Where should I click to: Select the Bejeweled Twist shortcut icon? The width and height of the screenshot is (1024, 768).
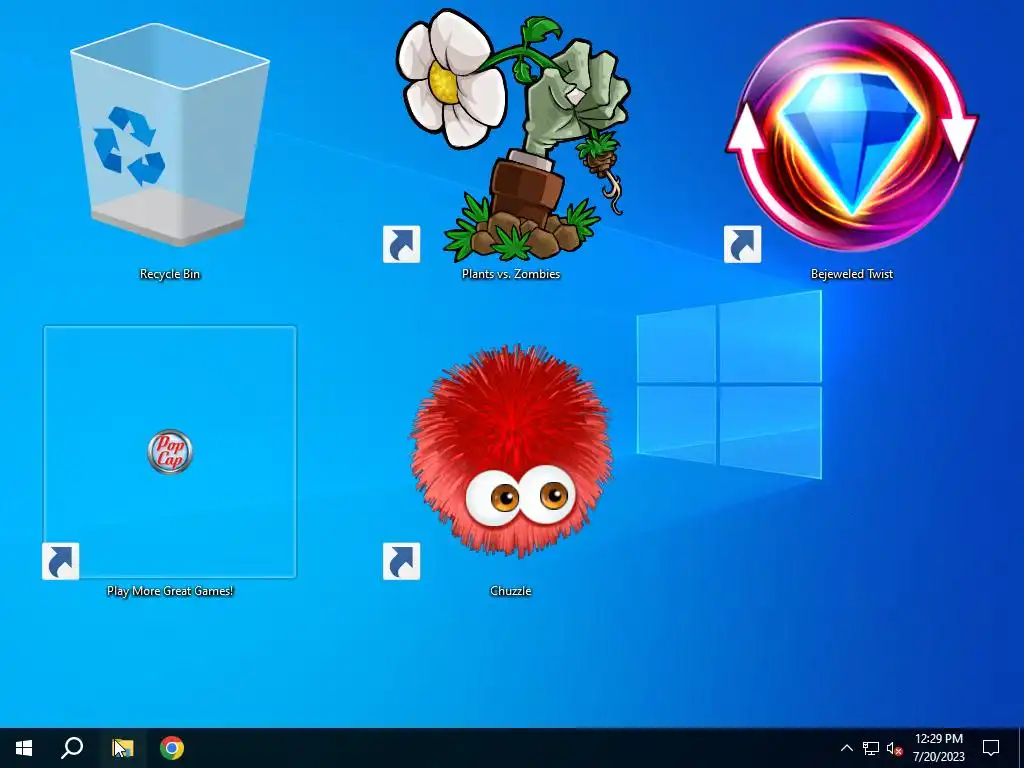point(851,135)
